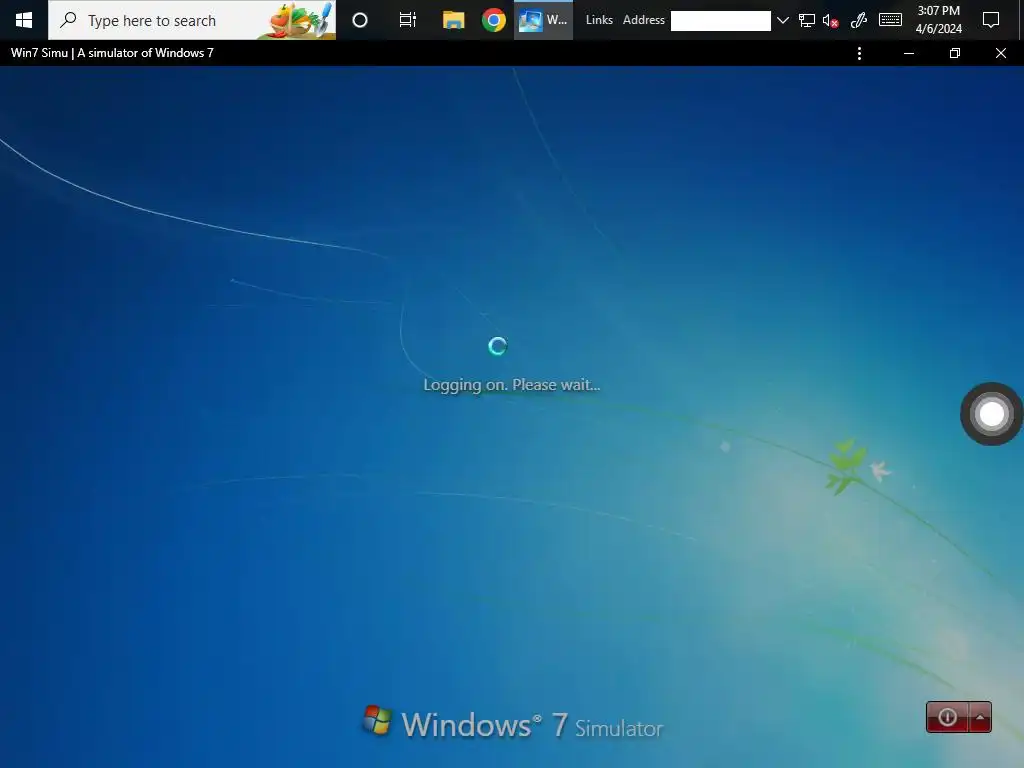Open Task View on taskbar
Image resolution: width=1024 pixels, height=768 pixels.
(x=408, y=20)
